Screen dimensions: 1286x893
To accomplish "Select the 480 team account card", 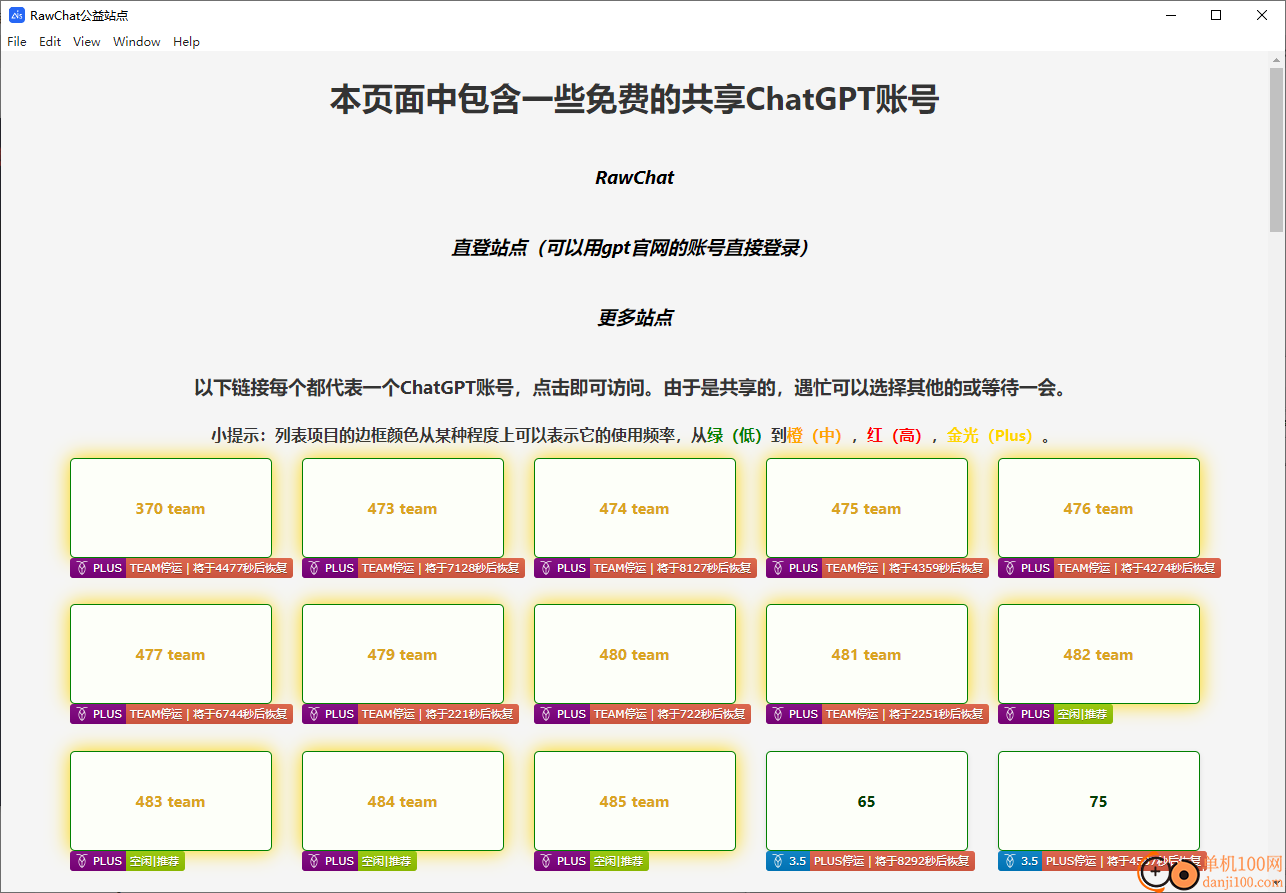I will [635, 654].
